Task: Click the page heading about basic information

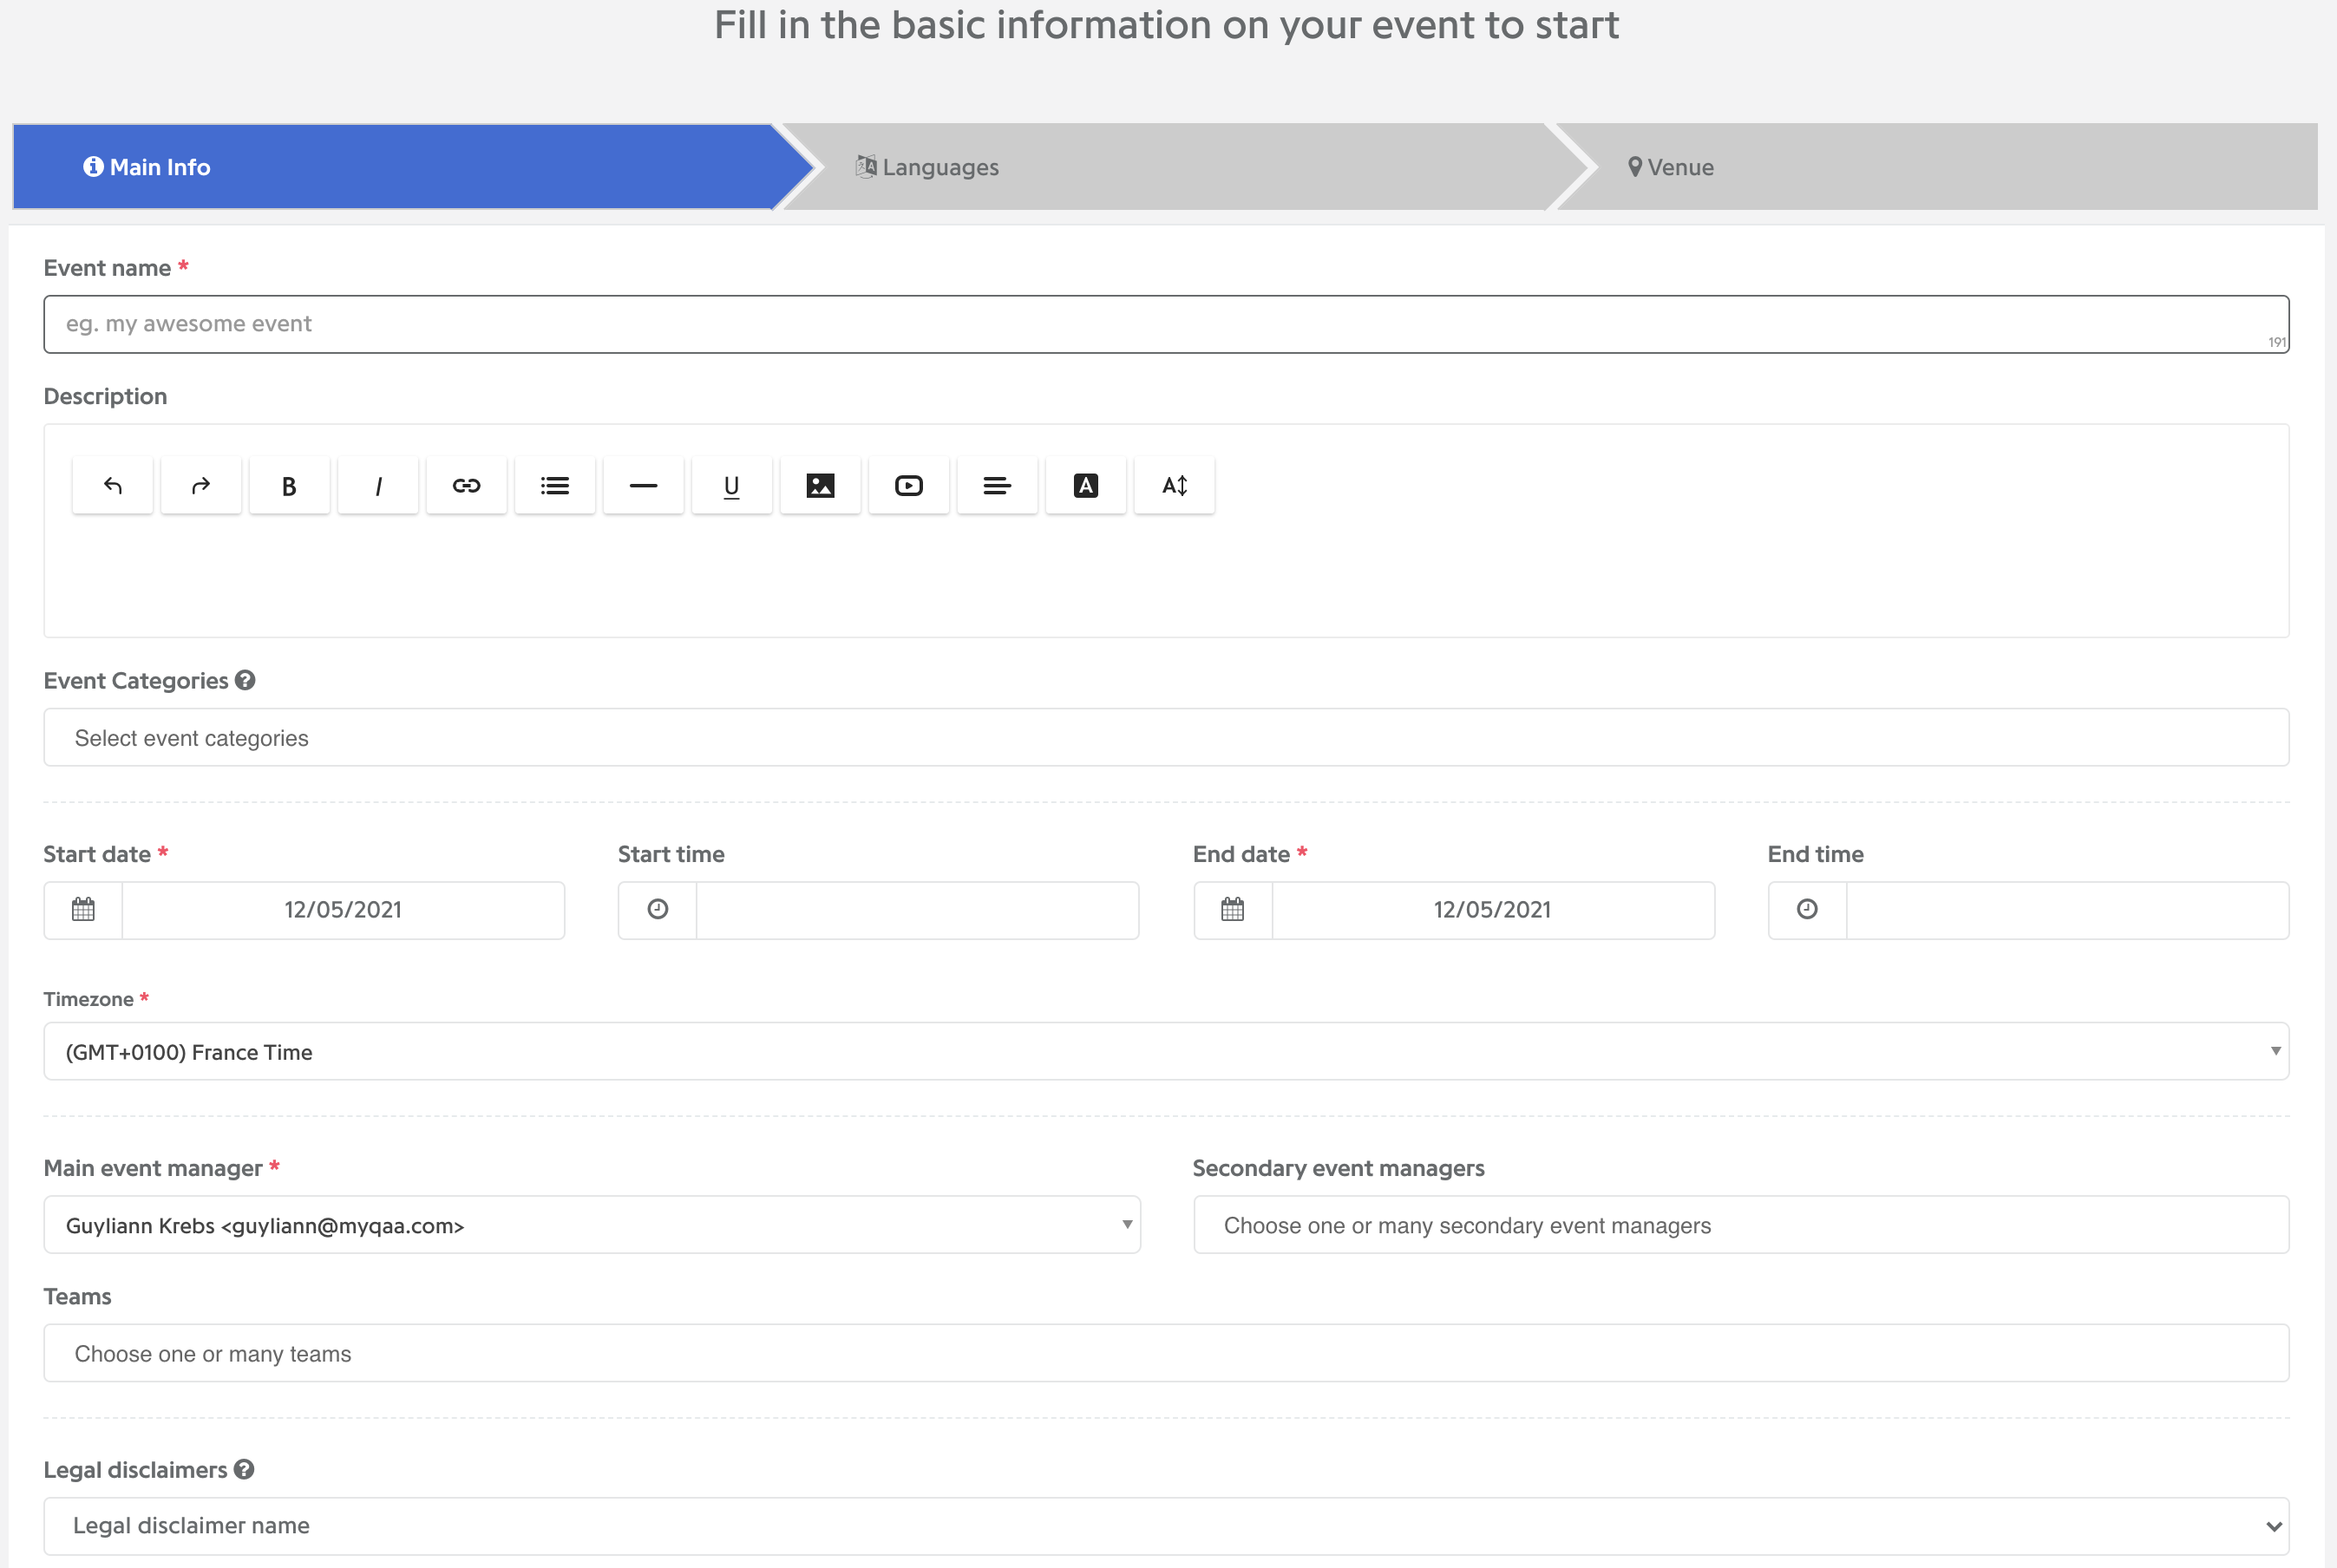Action: (x=1167, y=25)
